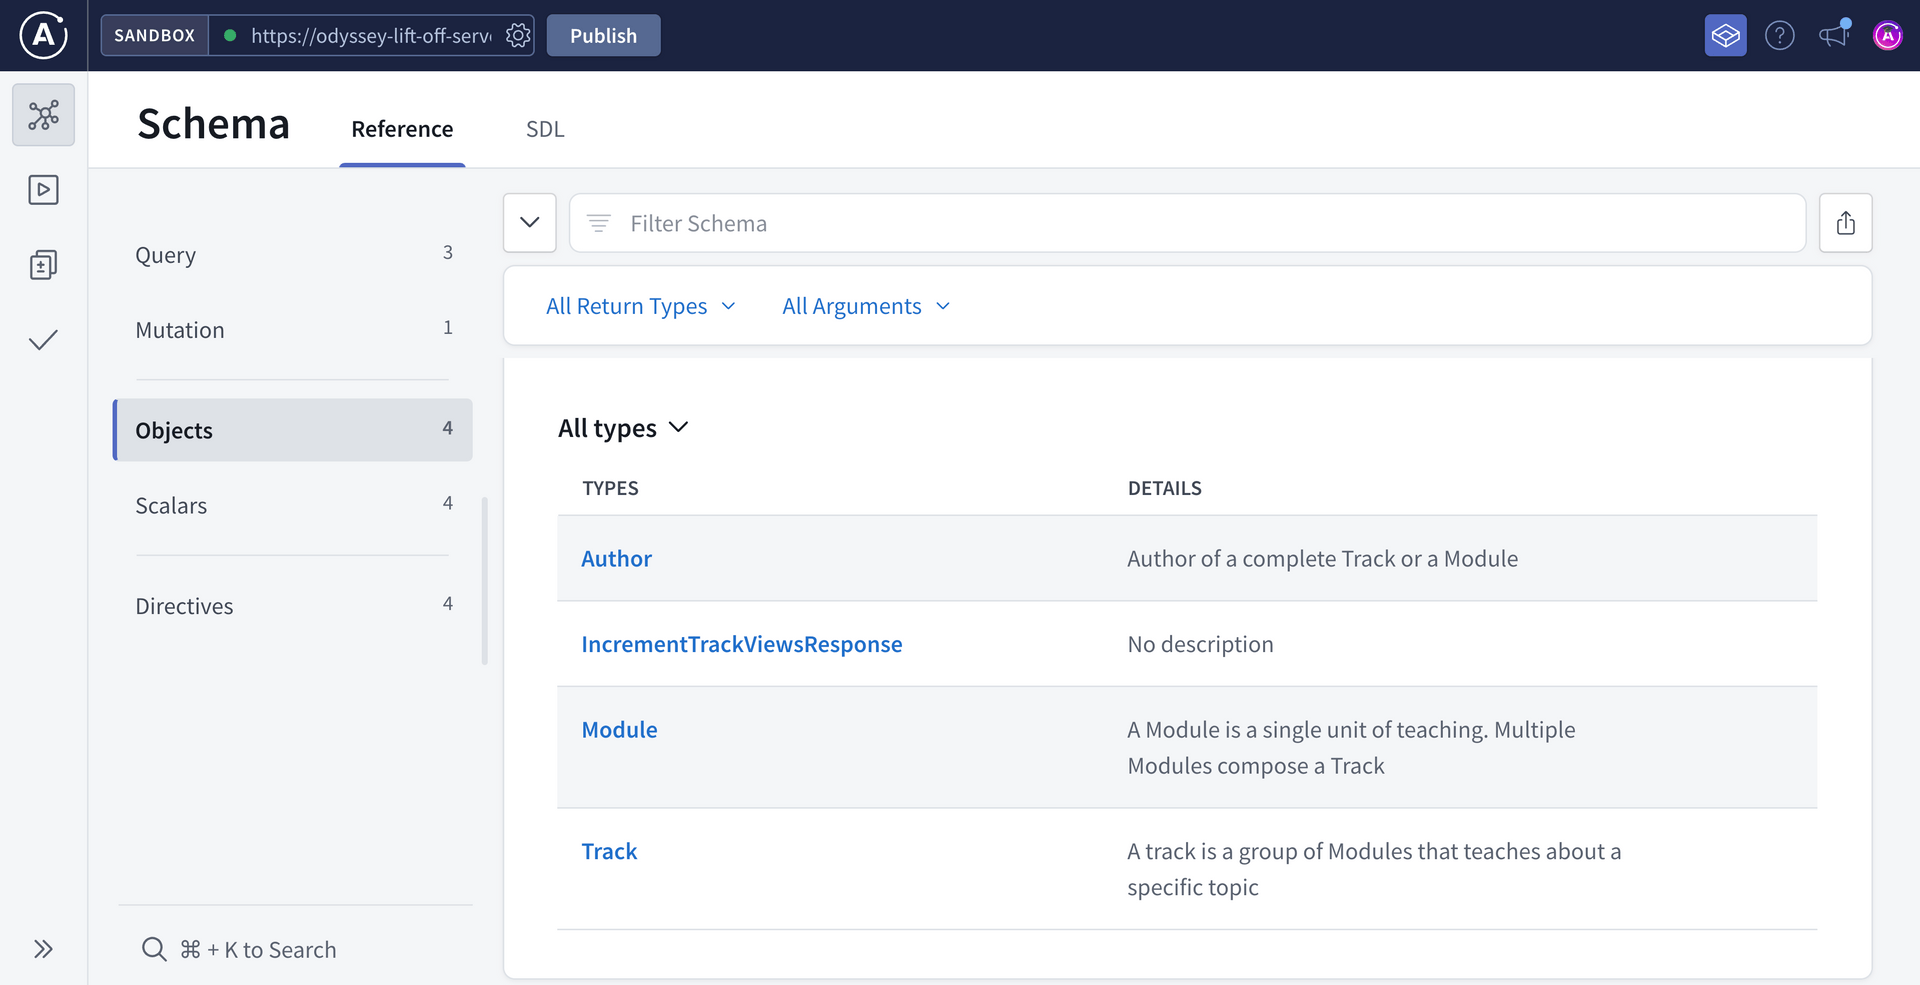Open the IncrementTrackViewsResponse type link
The width and height of the screenshot is (1920, 985).
coord(741,644)
